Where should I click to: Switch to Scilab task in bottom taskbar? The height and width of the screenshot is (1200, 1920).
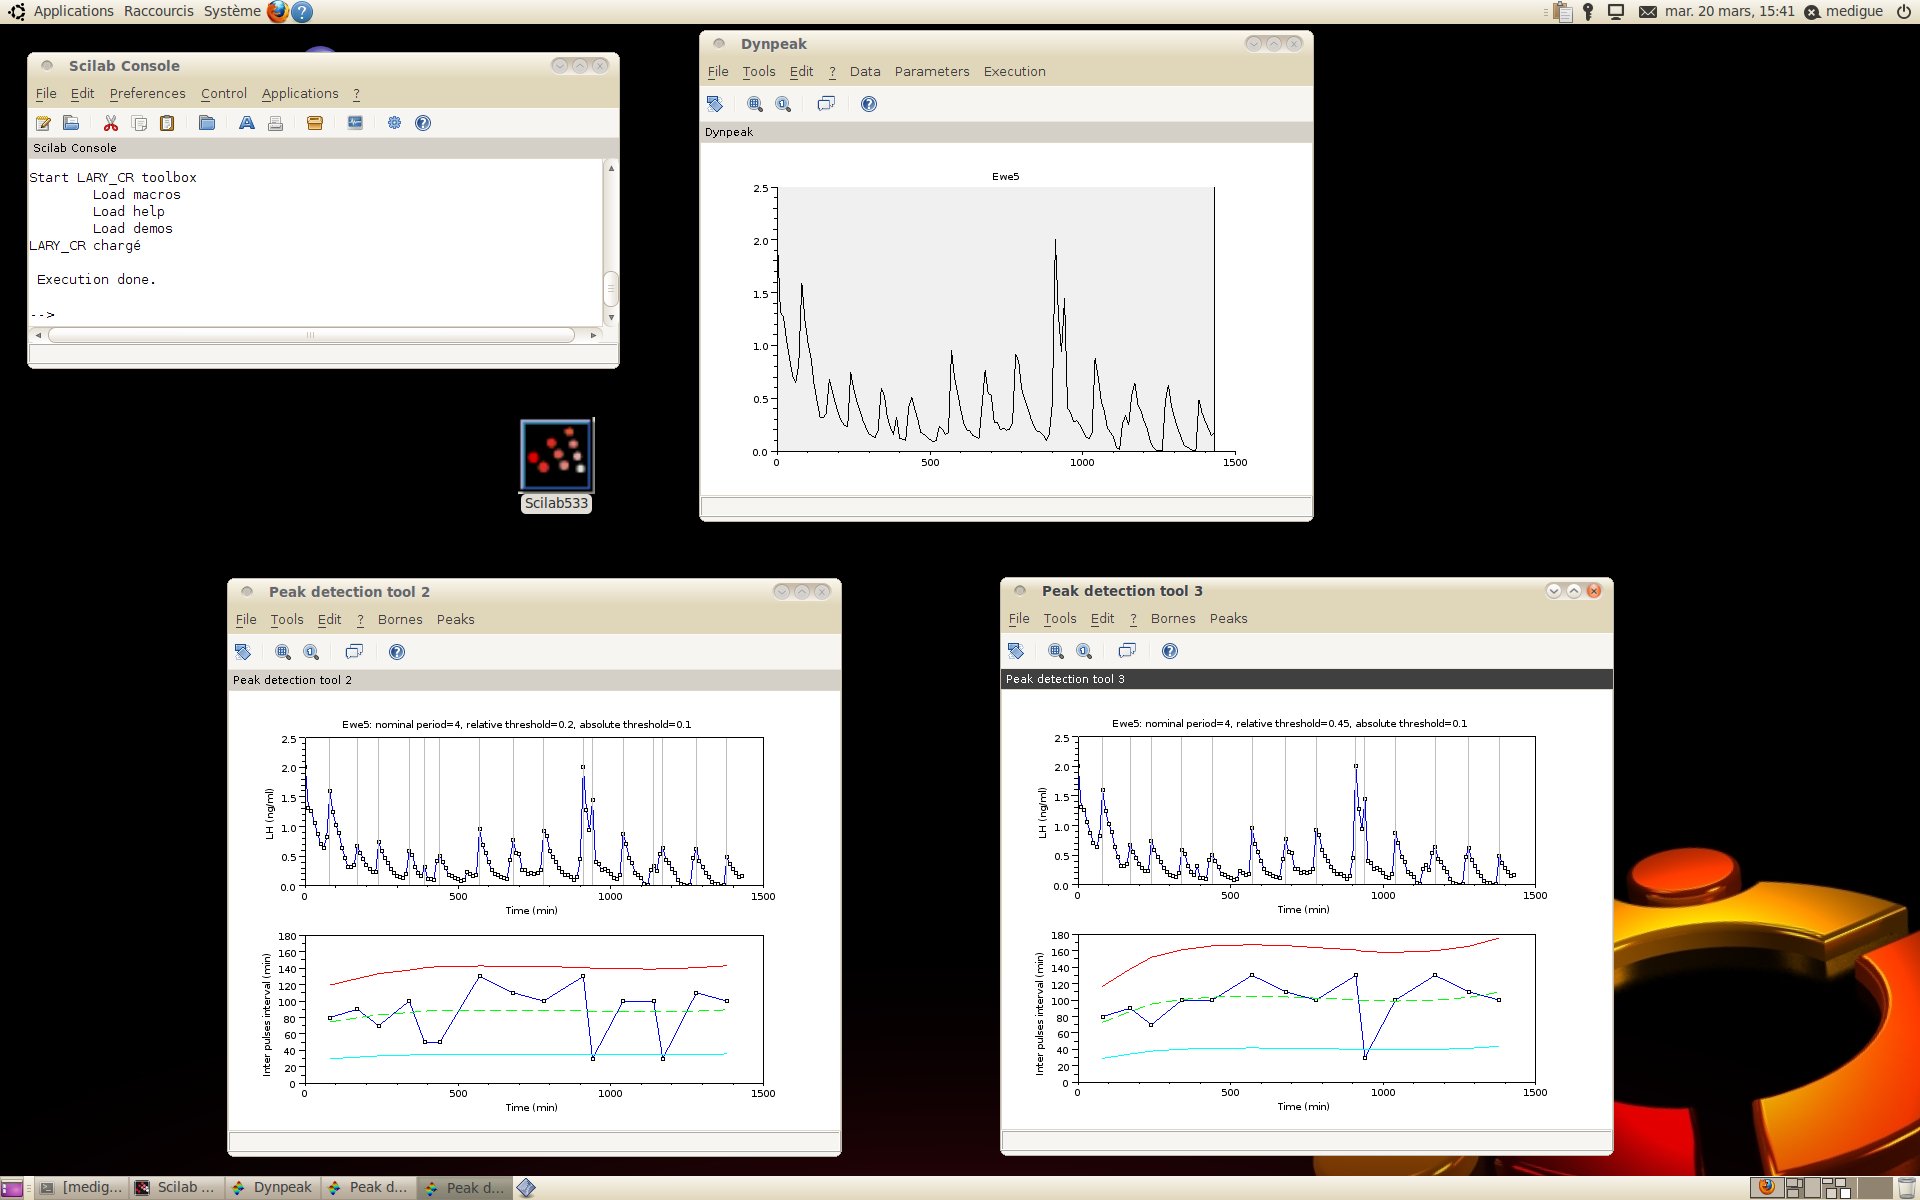[175, 1187]
